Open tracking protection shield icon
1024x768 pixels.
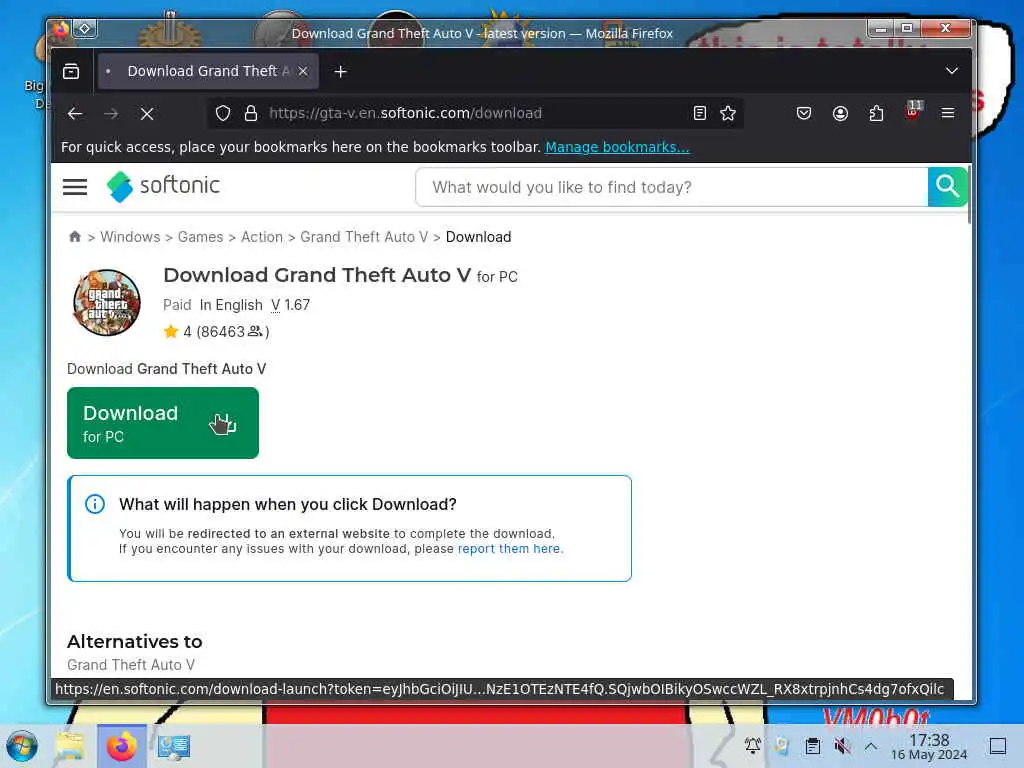[223, 114]
